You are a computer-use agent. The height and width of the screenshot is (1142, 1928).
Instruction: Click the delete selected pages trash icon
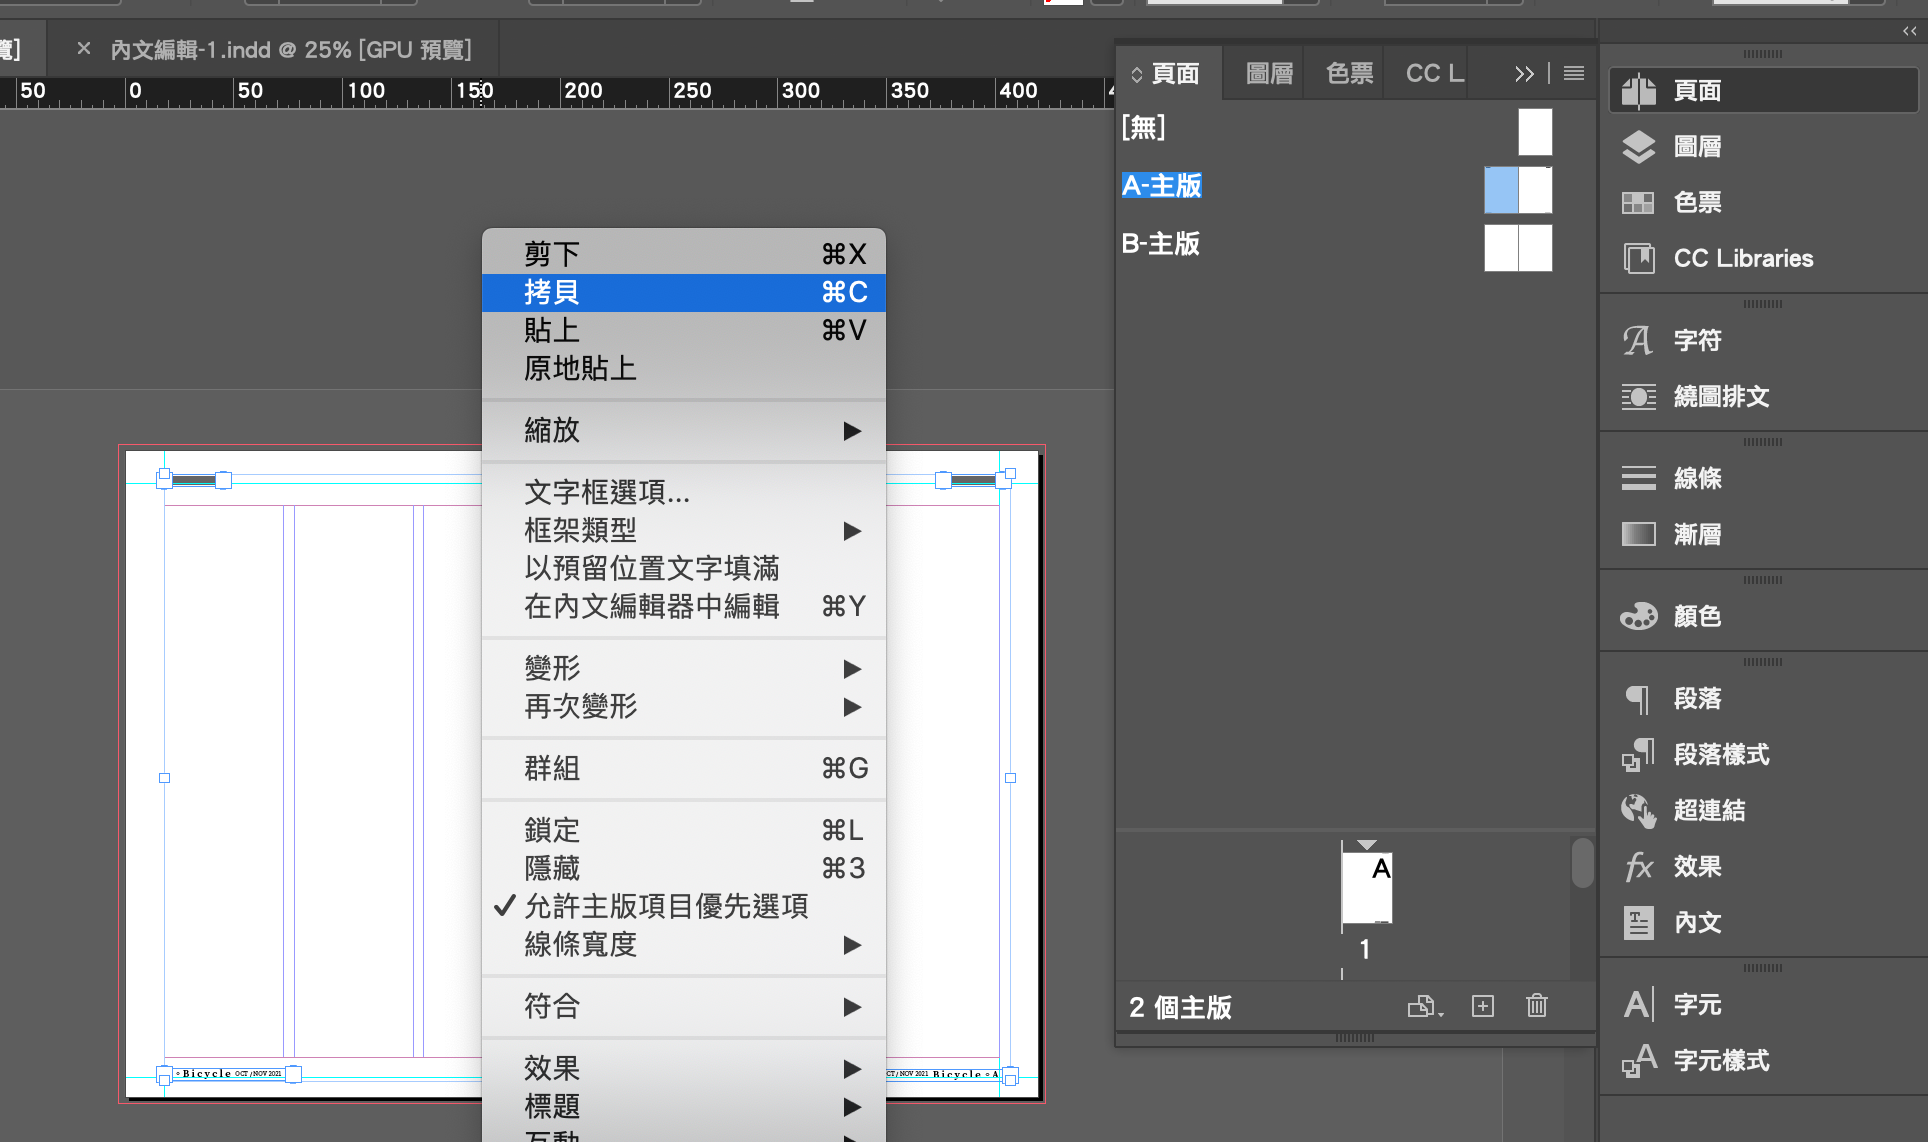coord(1537,1006)
